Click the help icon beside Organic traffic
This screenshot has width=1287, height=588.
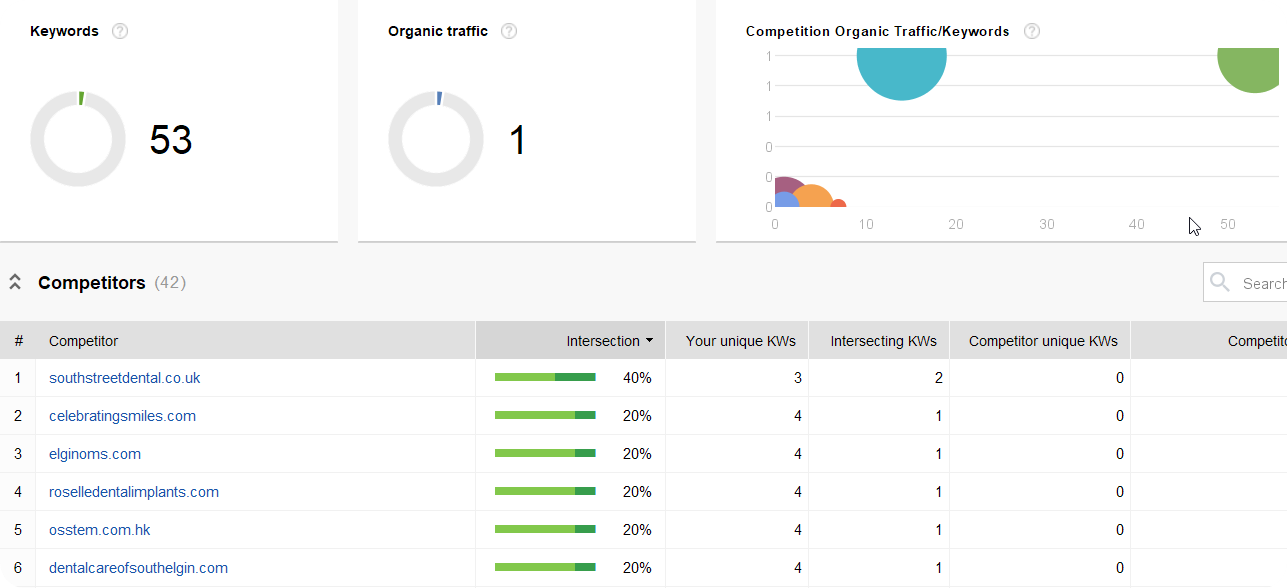click(509, 31)
